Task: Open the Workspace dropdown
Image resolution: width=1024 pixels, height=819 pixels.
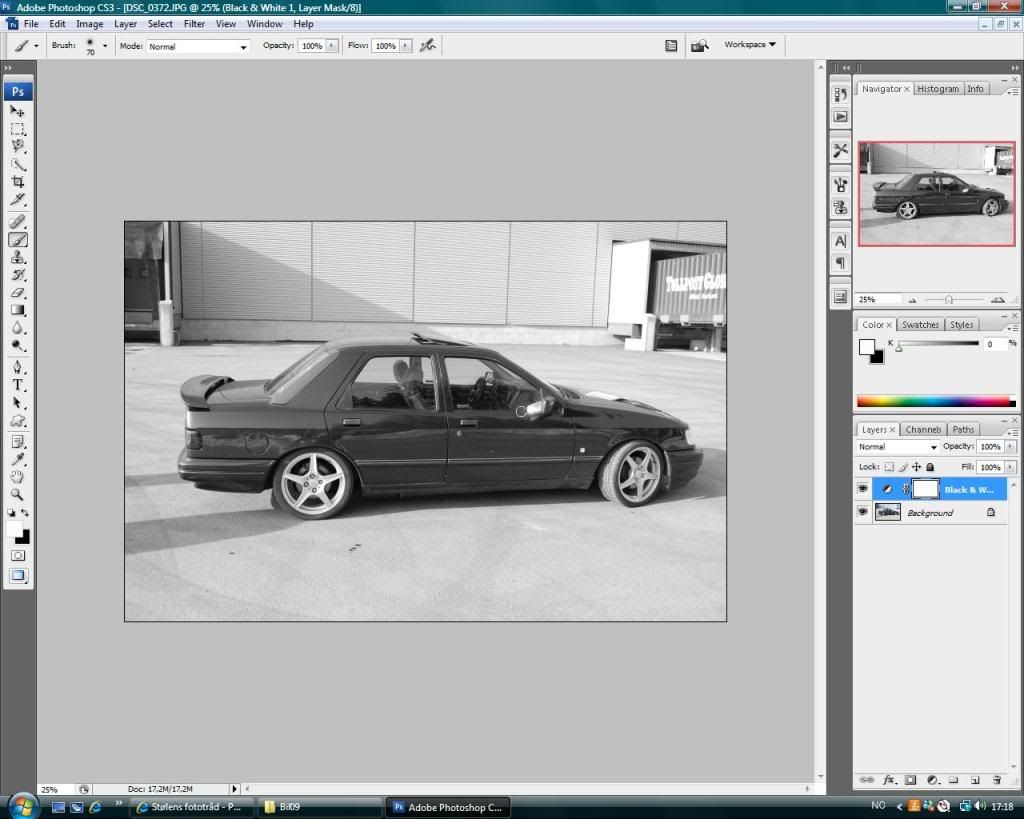Action: pyautogui.click(x=750, y=44)
